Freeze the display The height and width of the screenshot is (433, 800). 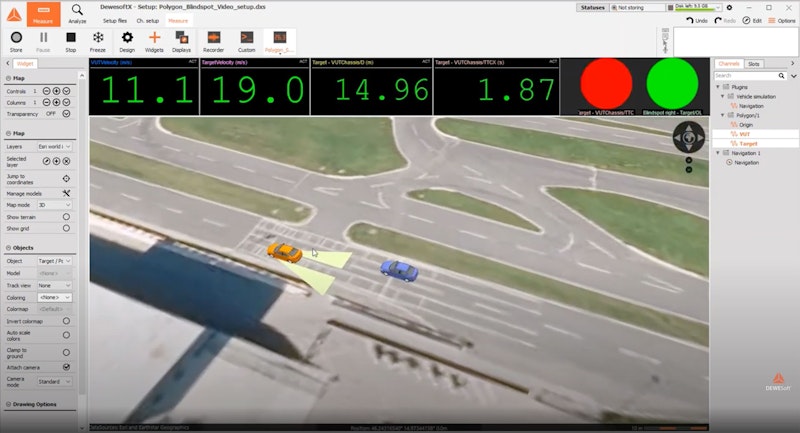point(98,42)
